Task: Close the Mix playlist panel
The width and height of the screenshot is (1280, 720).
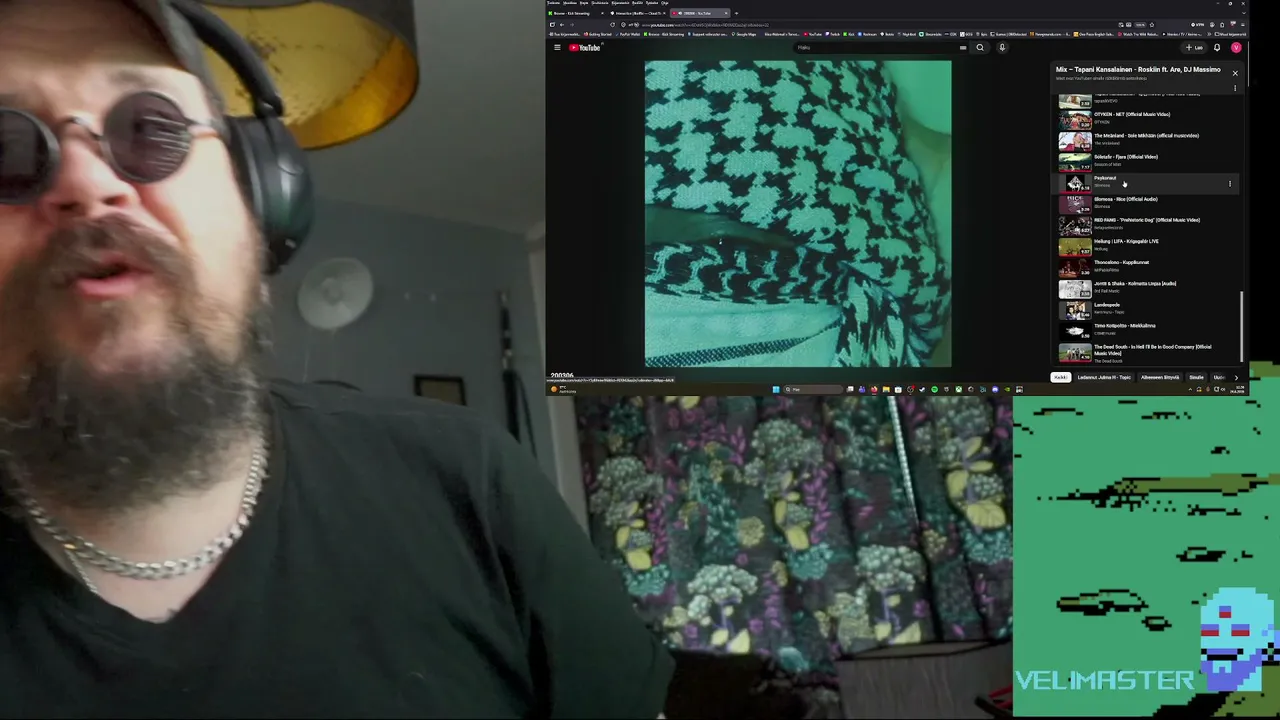Action: click(x=1235, y=73)
